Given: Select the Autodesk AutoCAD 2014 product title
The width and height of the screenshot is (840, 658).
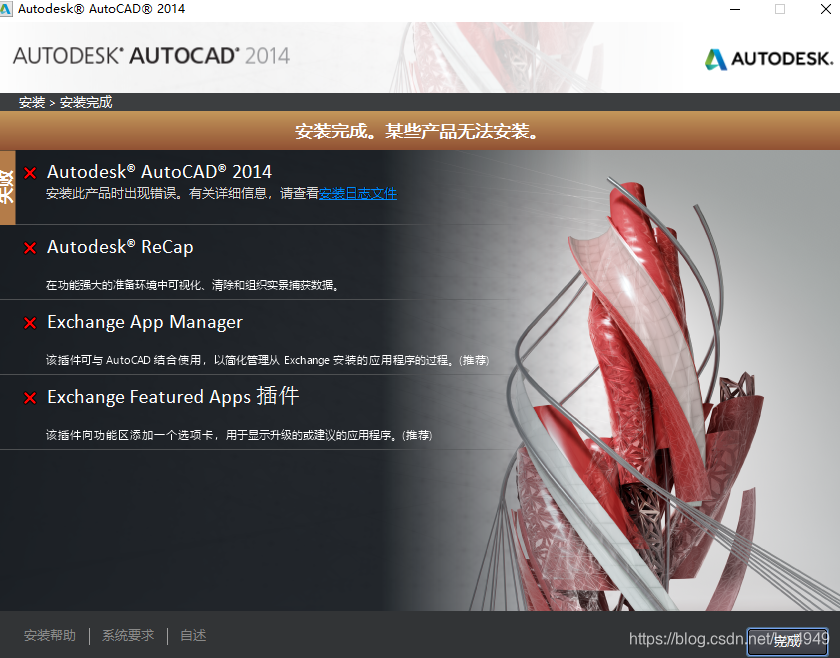Looking at the screenshot, I should [x=160, y=172].
